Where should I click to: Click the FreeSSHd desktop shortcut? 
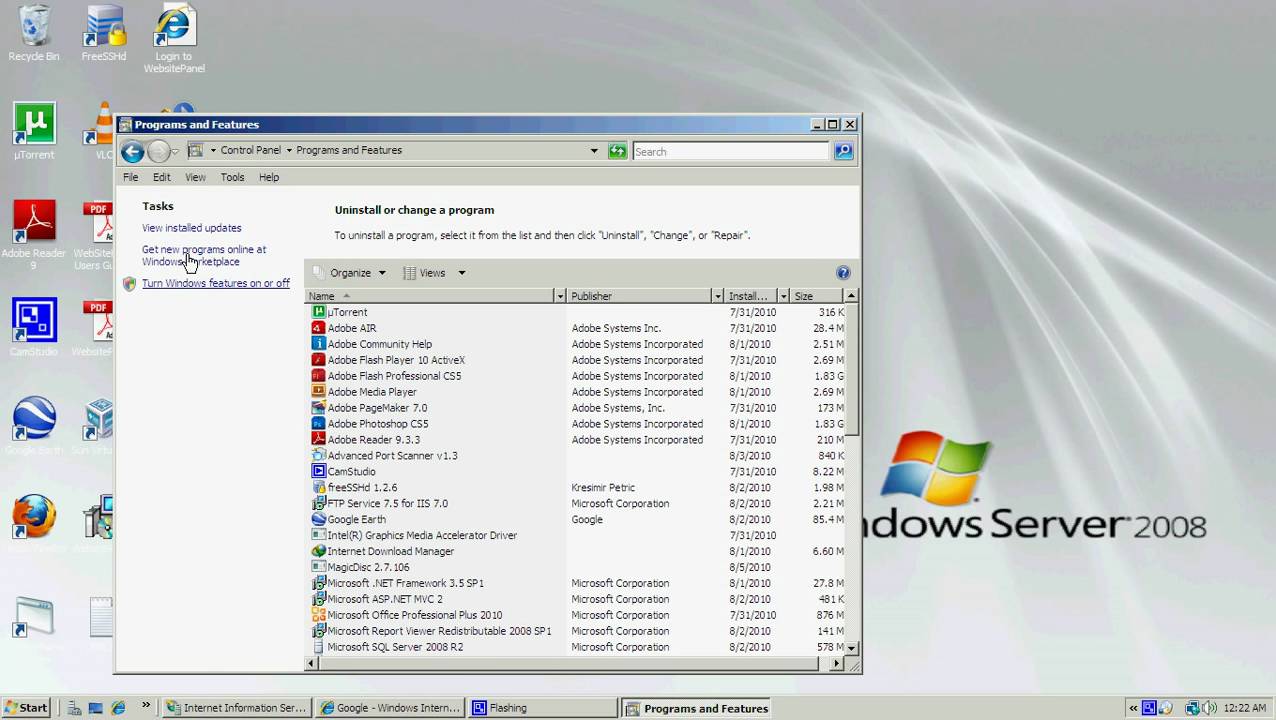[104, 33]
